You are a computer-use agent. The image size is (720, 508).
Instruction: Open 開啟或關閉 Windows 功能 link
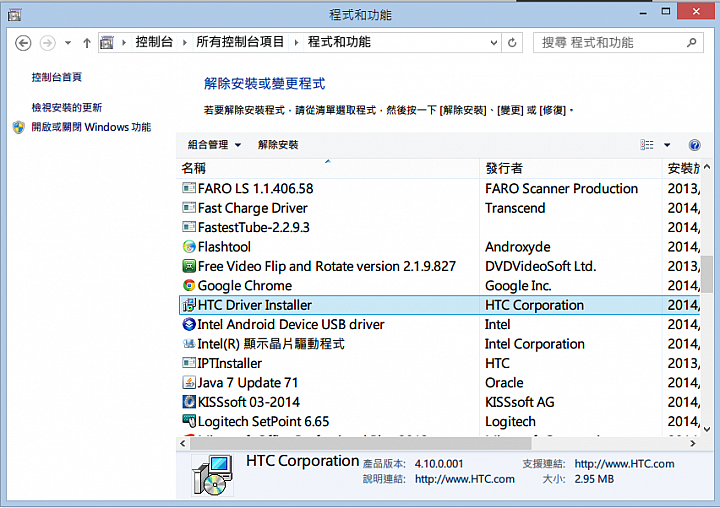click(91, 127)
